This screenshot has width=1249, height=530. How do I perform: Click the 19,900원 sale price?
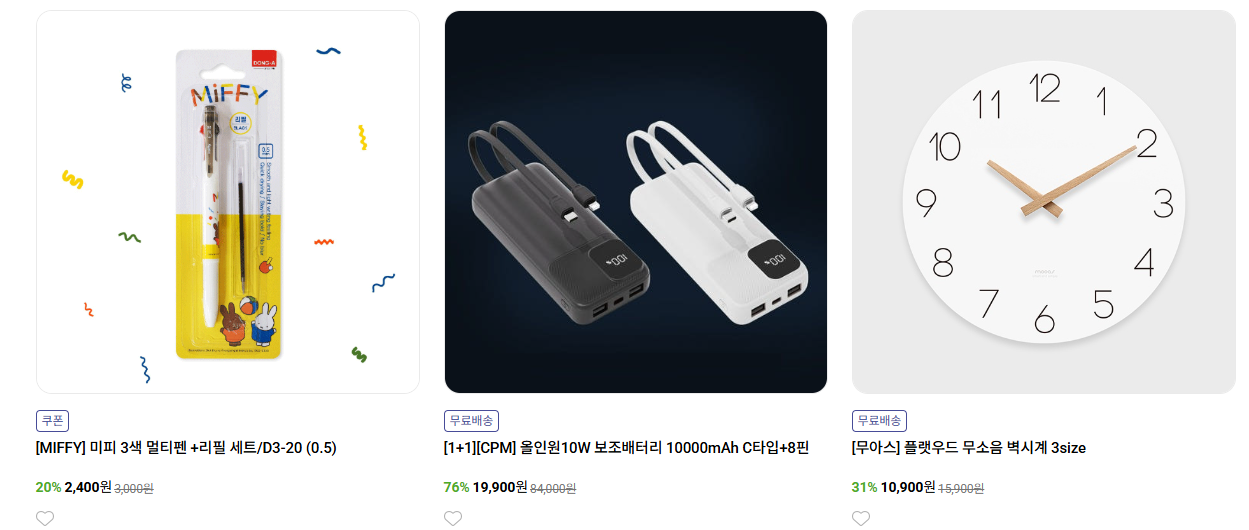click(500, 488)
